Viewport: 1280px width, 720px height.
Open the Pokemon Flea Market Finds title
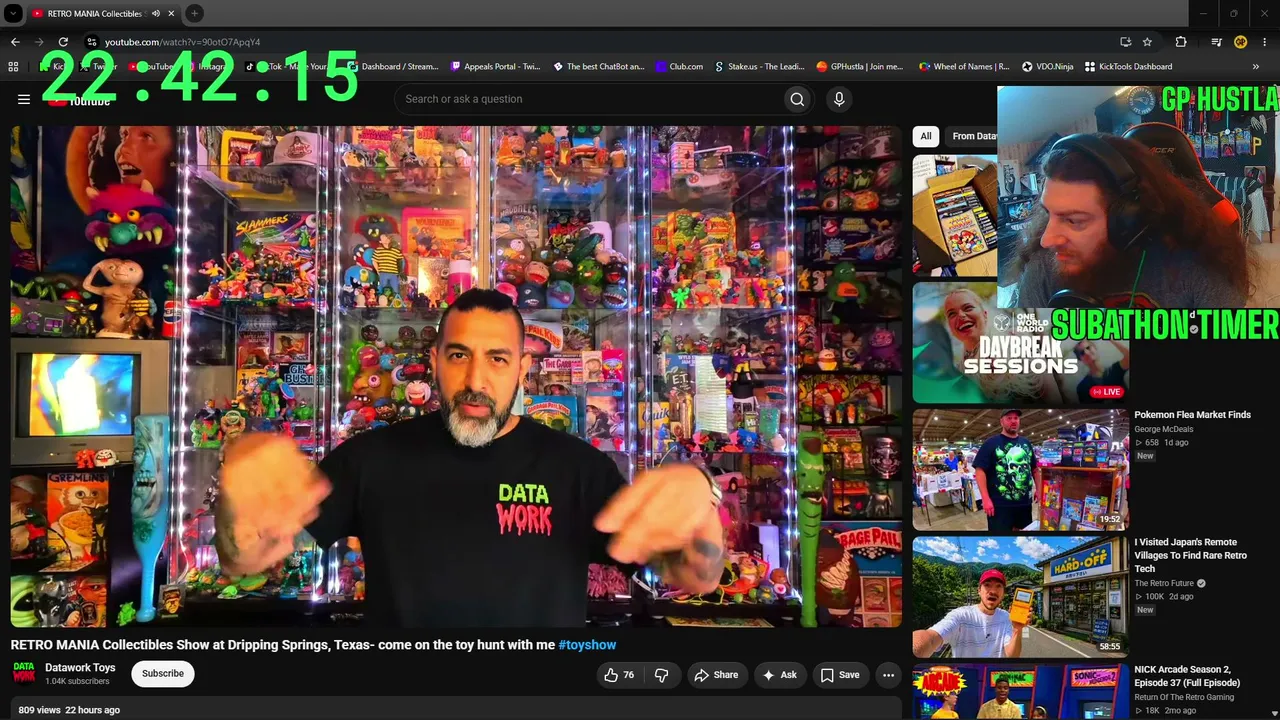click(1192, 415)
